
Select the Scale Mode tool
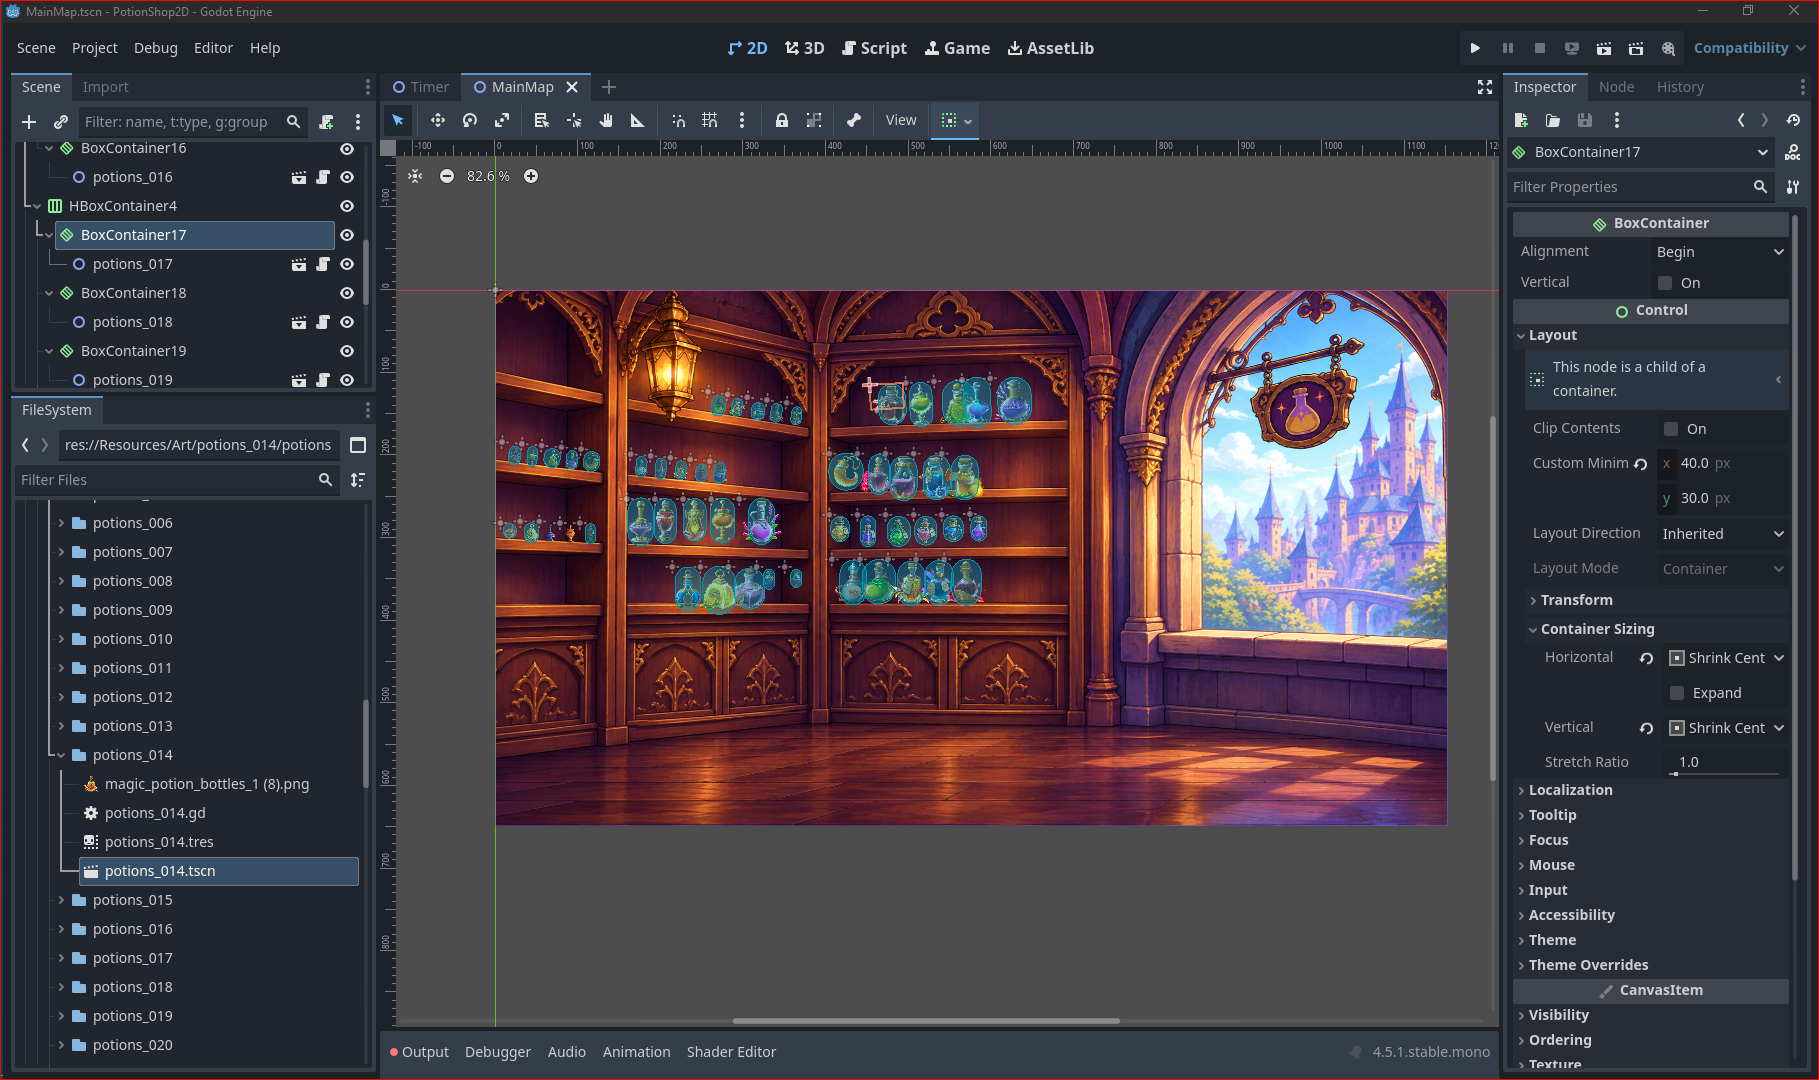502,120
